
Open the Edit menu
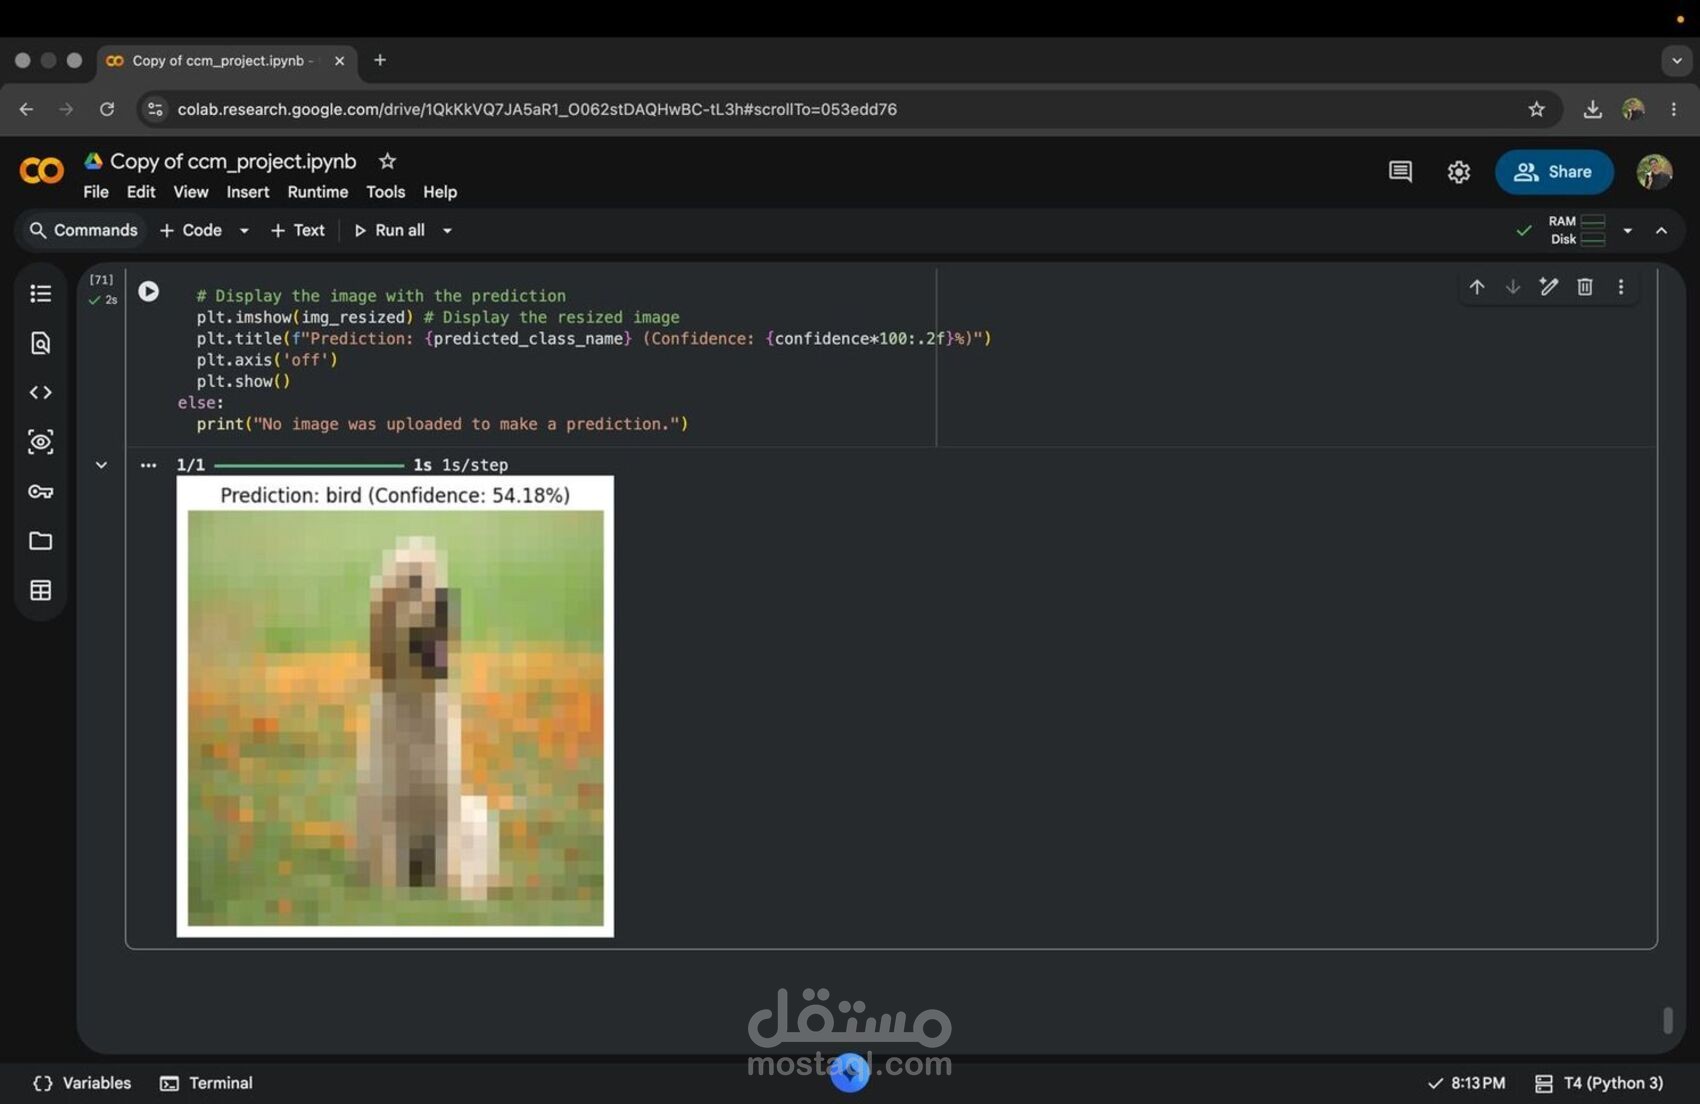(x=141, y=192)
